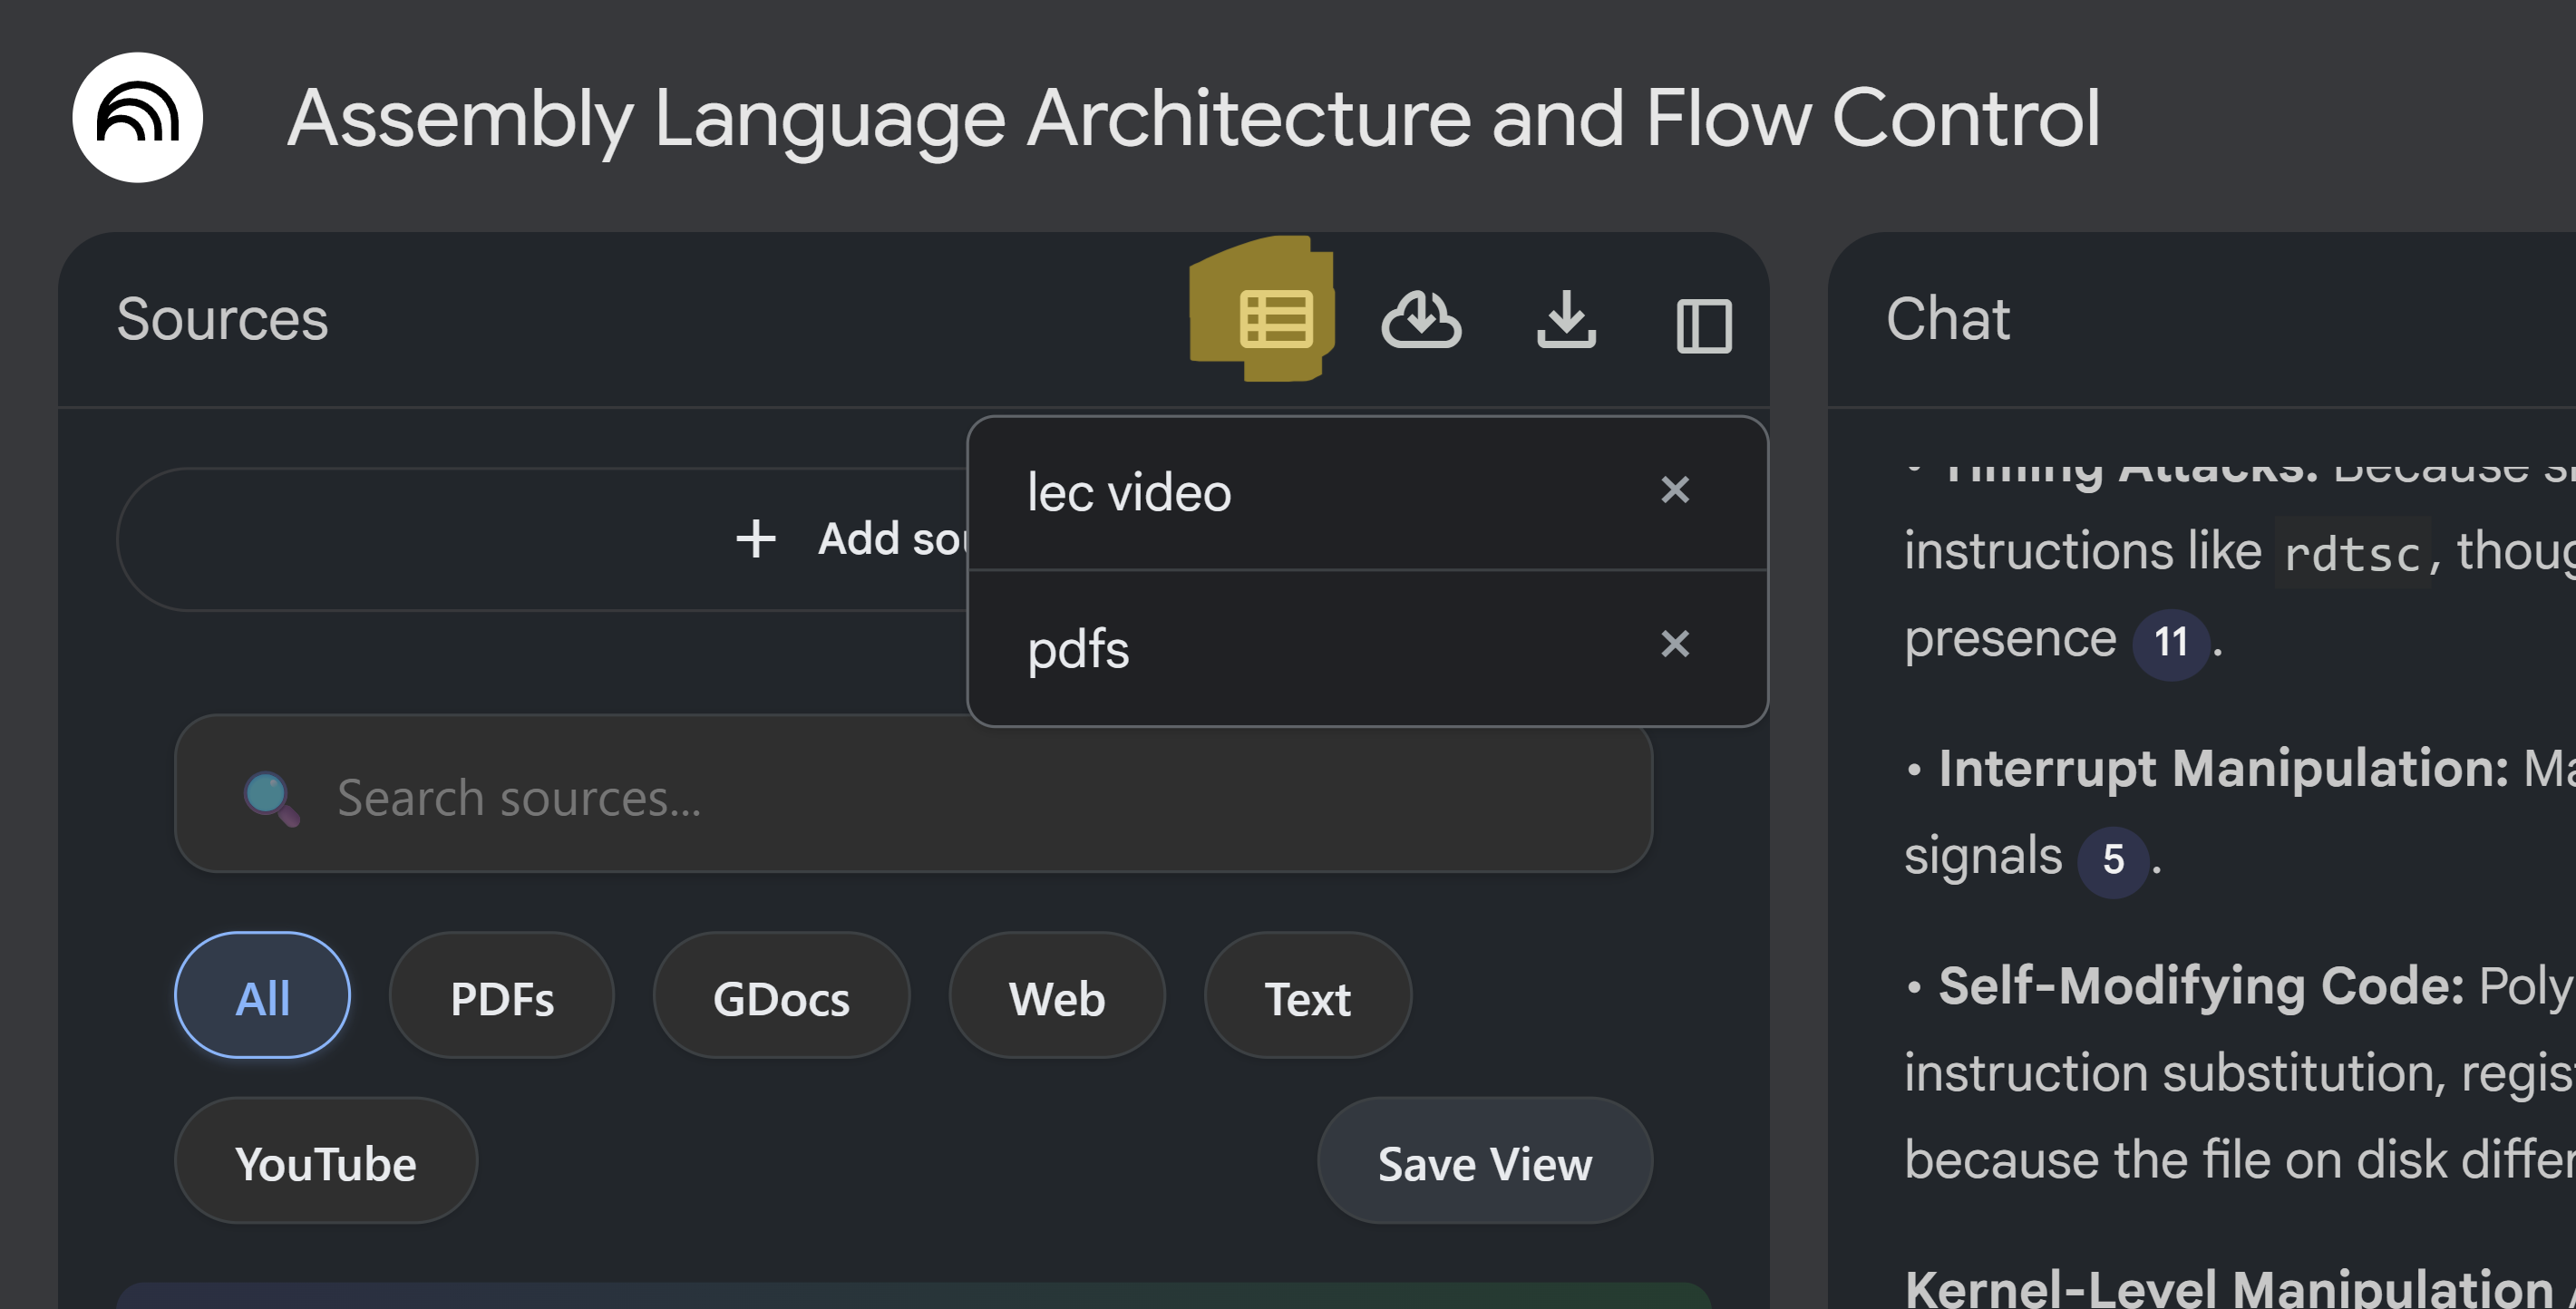Focus the Search sources field
The image size is (2576, 1309).
pos(913,795)
